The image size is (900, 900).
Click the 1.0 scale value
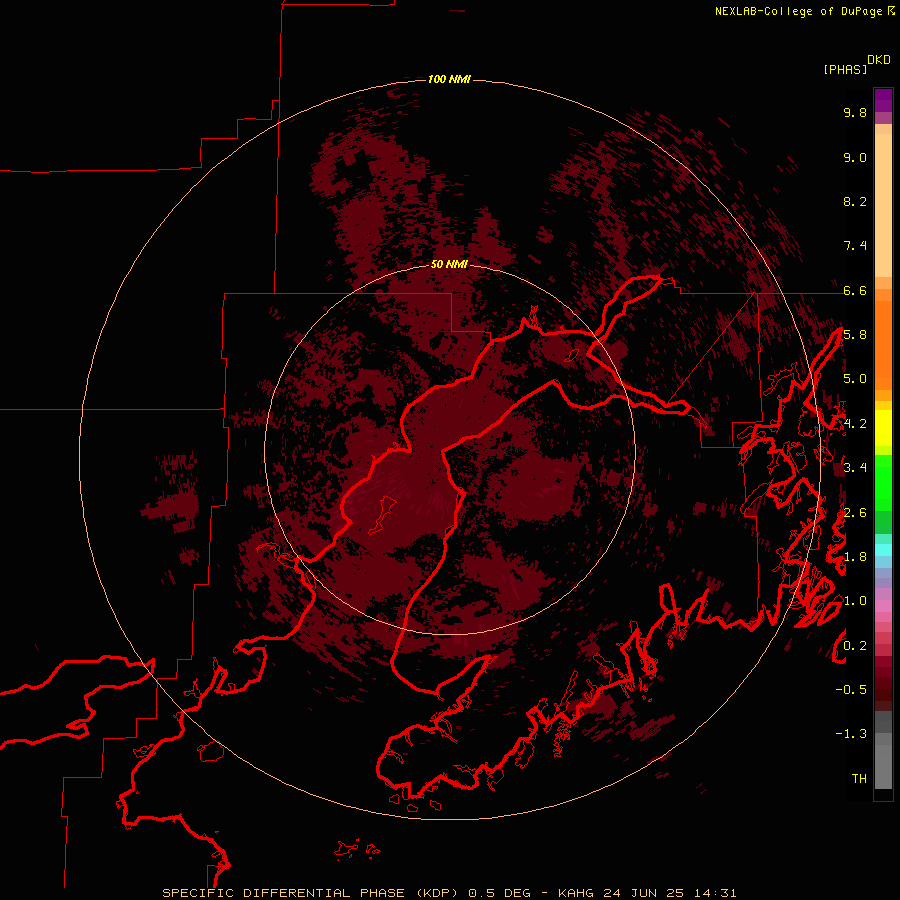point(855,601)
